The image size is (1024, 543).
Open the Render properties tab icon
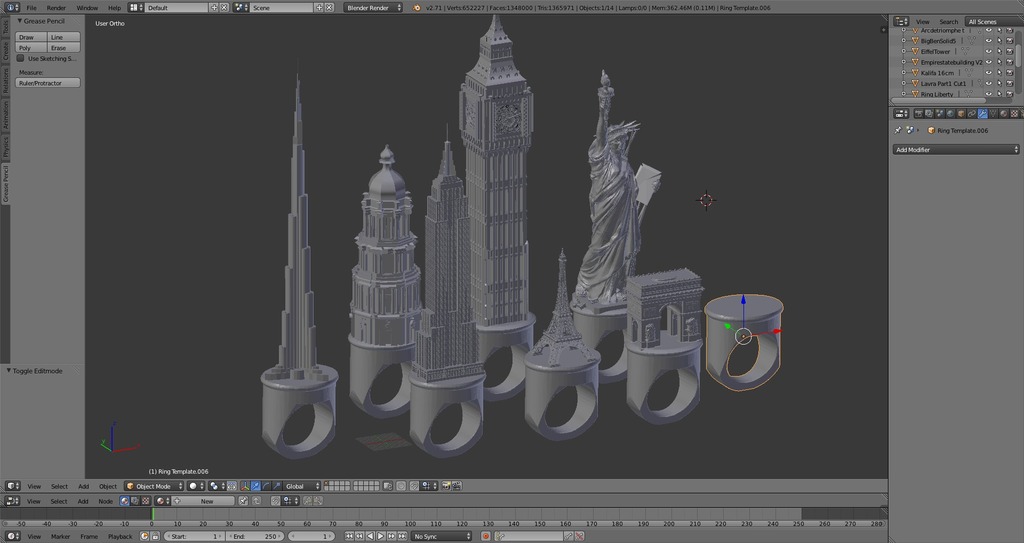[x=919, y=114]
